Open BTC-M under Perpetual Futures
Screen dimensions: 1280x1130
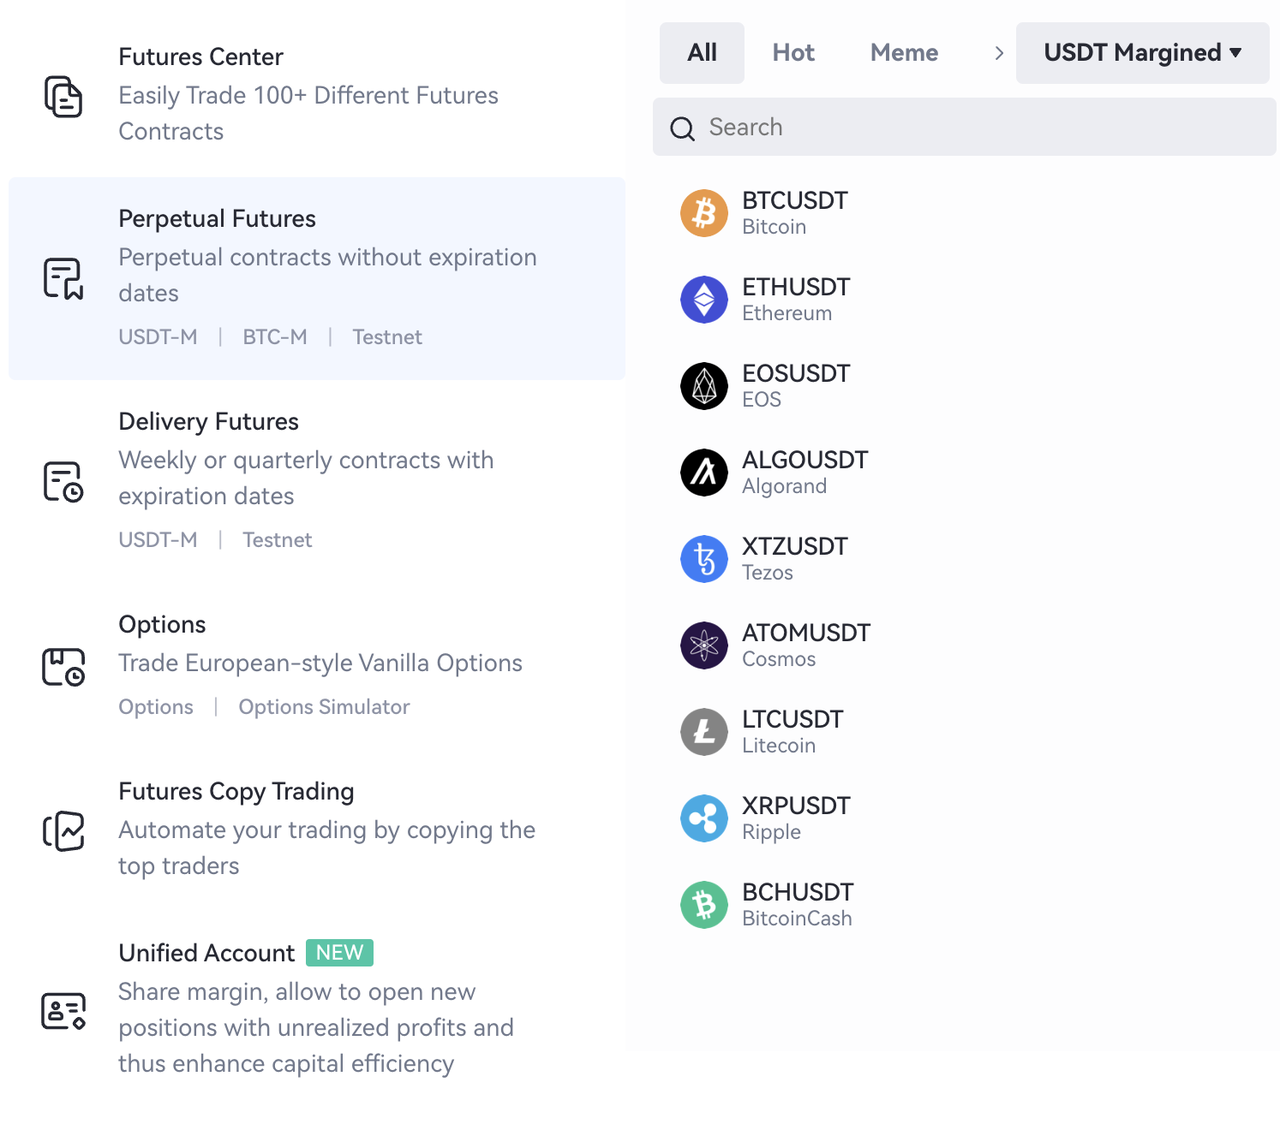pos(274,337)
